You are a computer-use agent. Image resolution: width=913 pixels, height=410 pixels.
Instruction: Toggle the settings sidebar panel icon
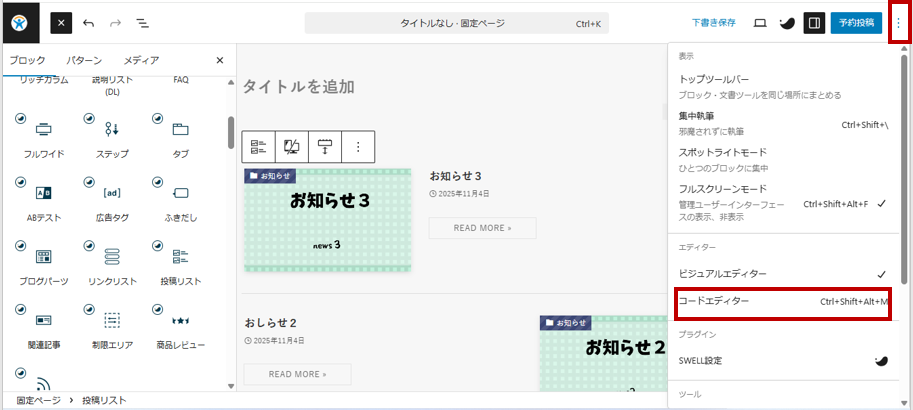click(814, 22)
